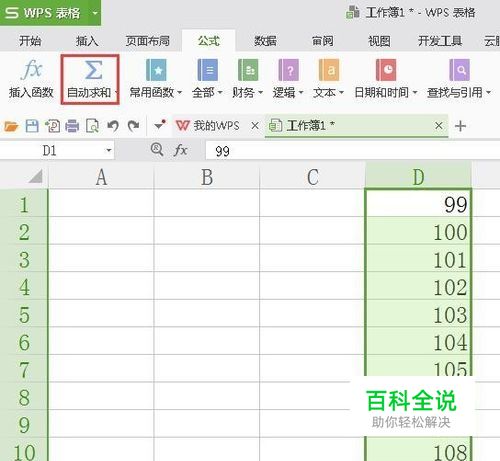
Task: Close the 工作簿1 document tab
Action: coord(439,126)
